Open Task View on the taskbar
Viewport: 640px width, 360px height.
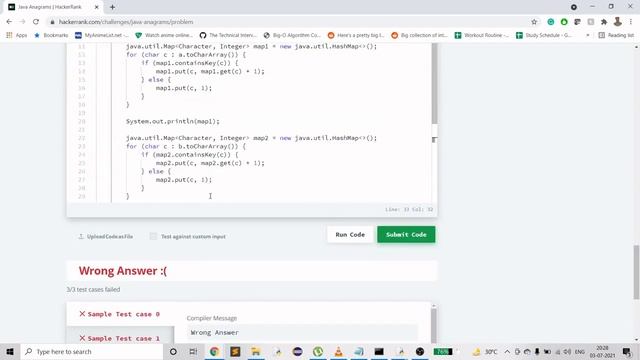[193, 351]
